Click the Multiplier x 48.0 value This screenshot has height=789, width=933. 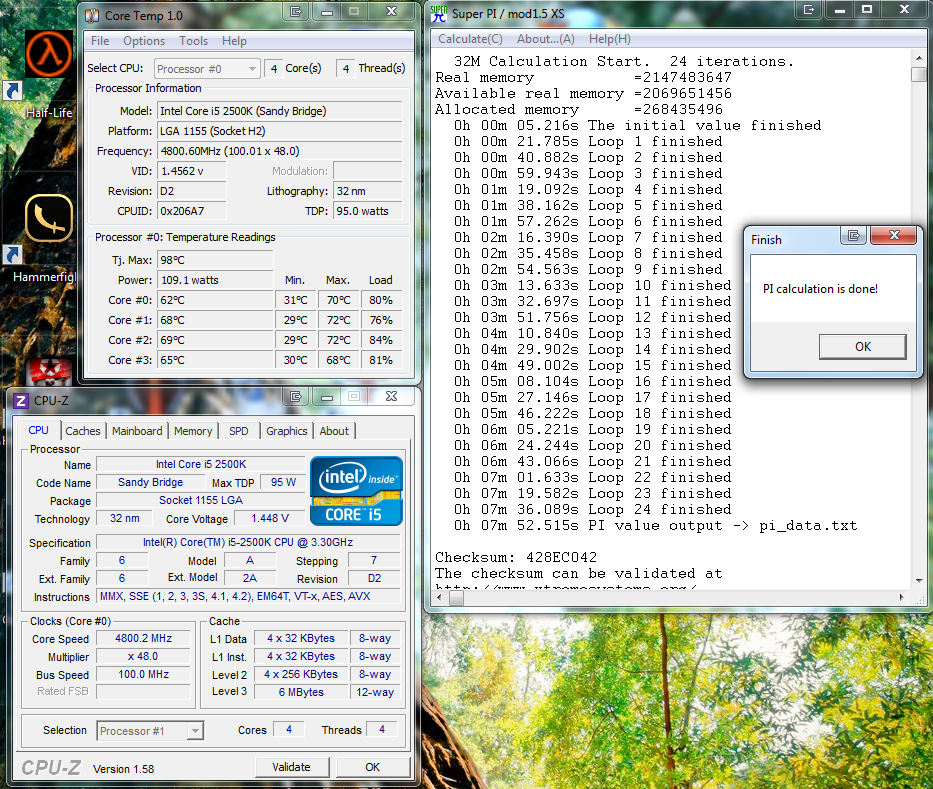[x=143, y=656]
